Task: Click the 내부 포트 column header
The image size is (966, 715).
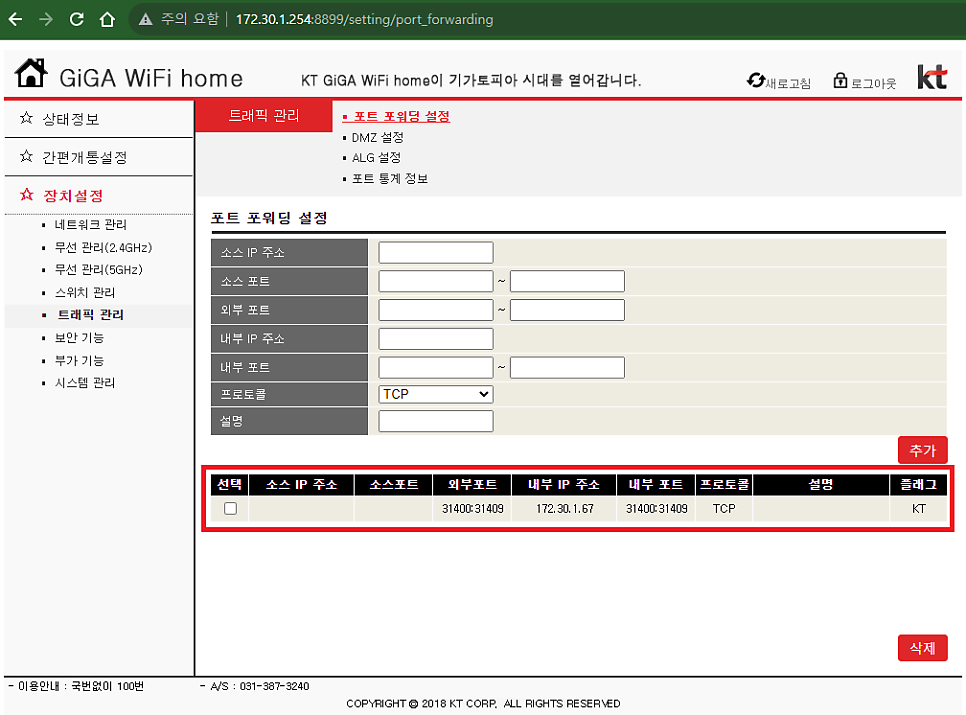Action: click(656, 485)
